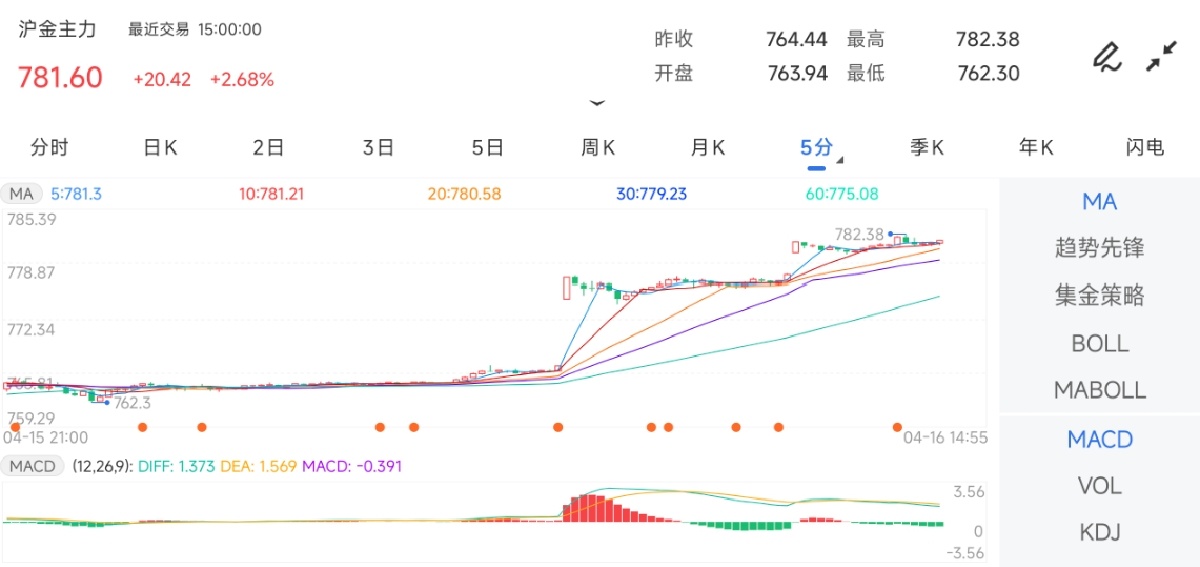Screen dimensions: 1200x567
Task: Click the 30:779.23 MA30 value
Action: (x=651, y=194)
